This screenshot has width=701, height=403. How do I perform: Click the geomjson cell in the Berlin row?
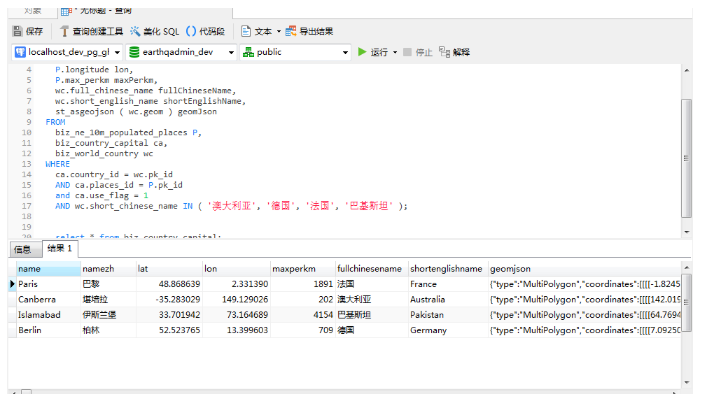click(x=584, y=330)
